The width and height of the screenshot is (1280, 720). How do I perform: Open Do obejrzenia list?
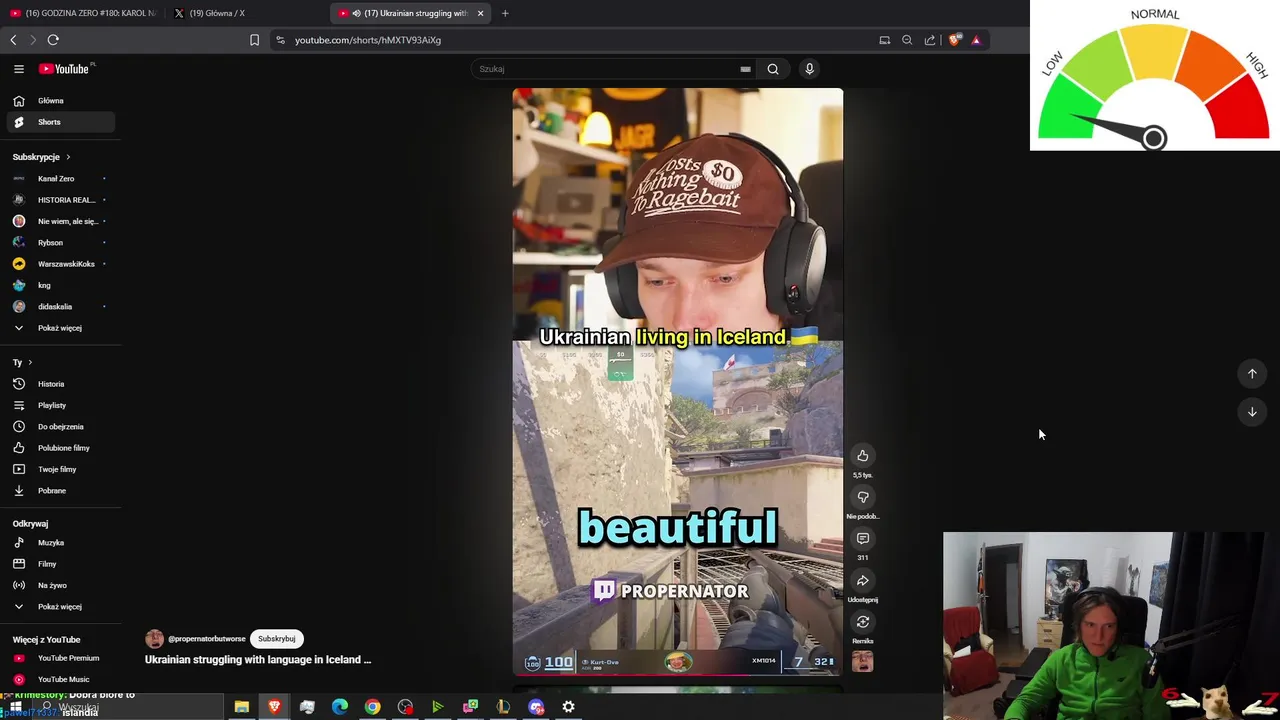pos(60,427)
